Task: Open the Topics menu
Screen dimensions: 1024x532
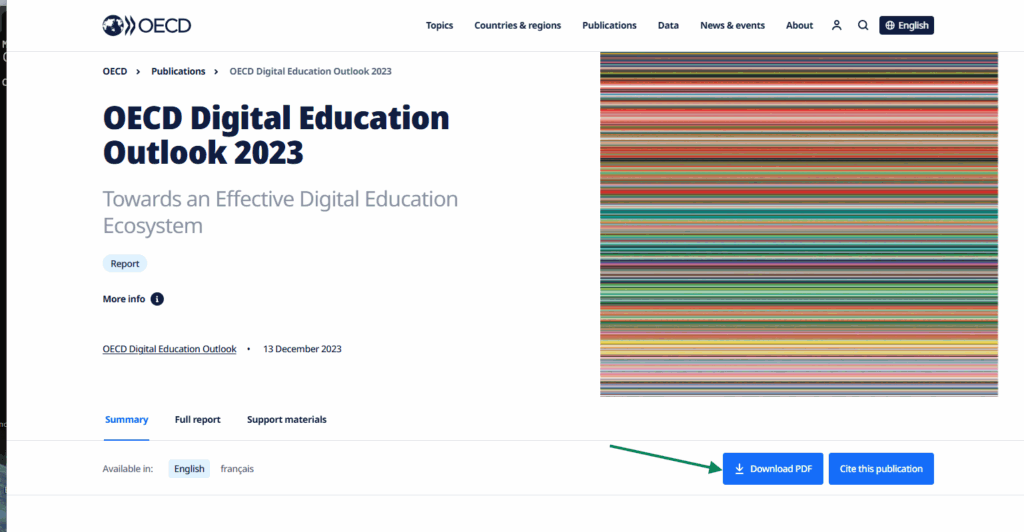Action: (440, 25)
